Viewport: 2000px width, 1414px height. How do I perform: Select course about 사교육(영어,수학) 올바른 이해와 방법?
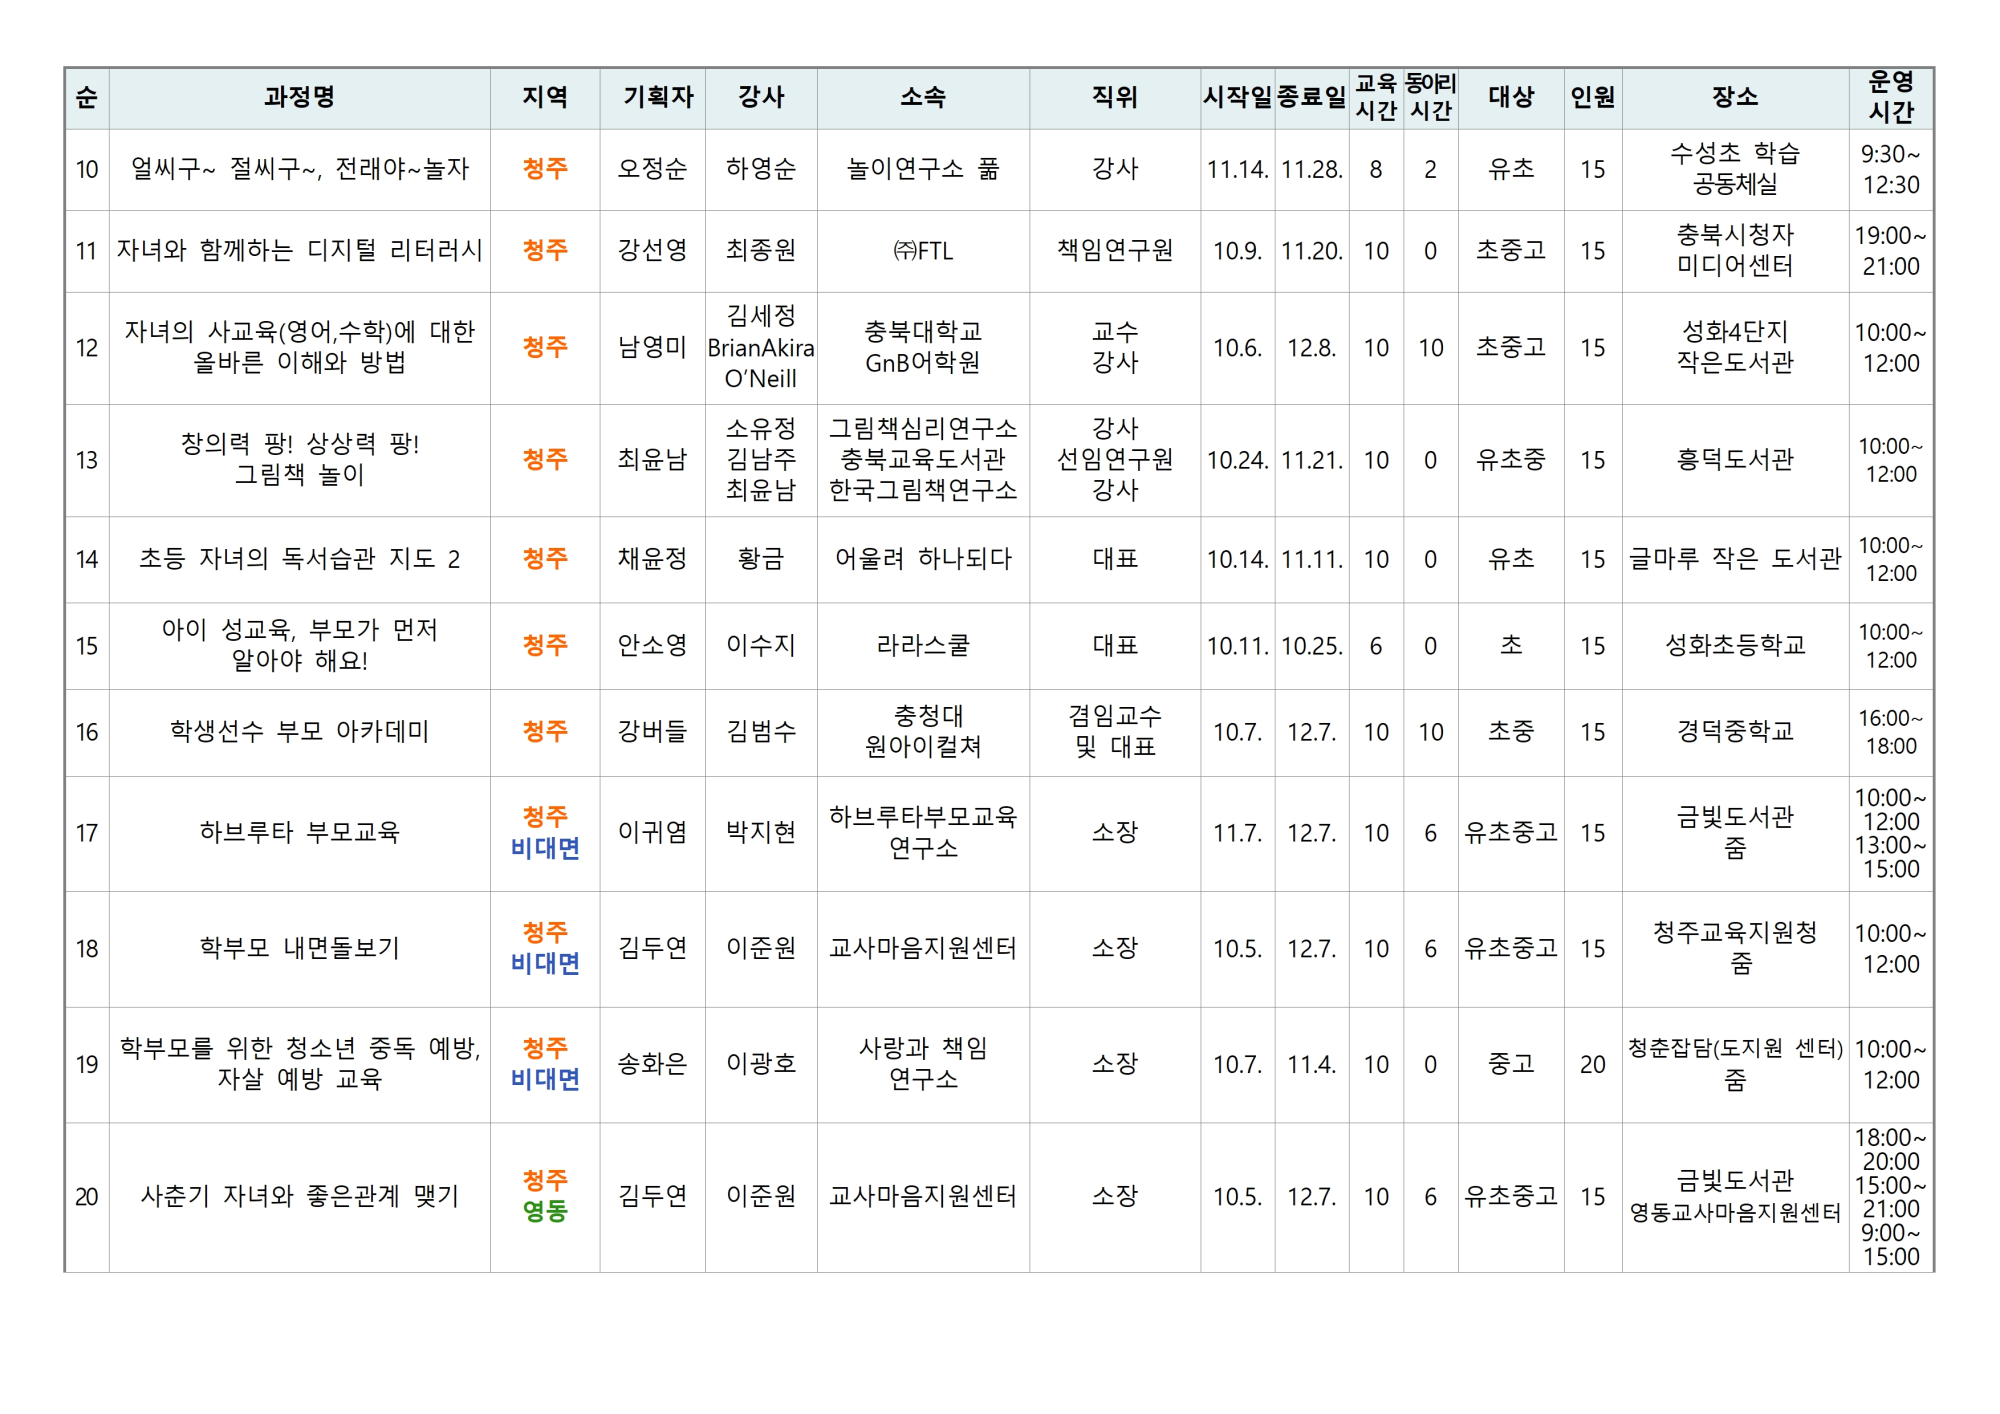[299, 347]
